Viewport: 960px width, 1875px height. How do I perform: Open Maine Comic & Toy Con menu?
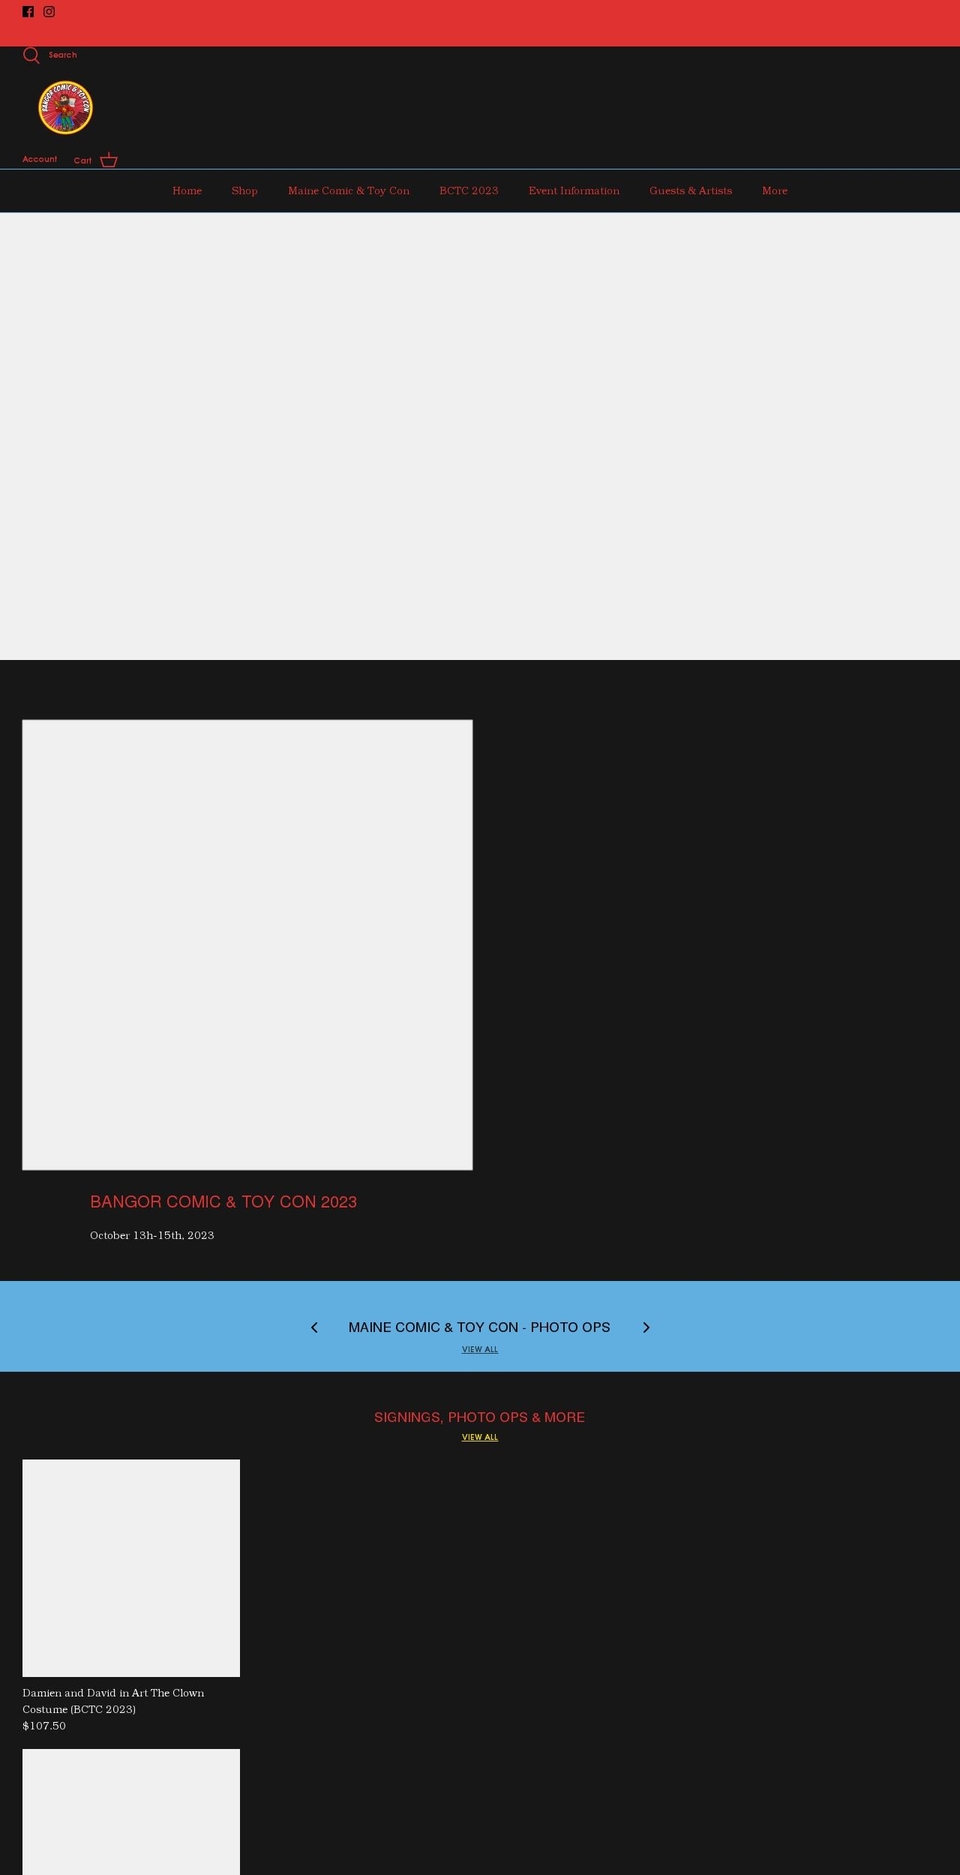(349, 191)
